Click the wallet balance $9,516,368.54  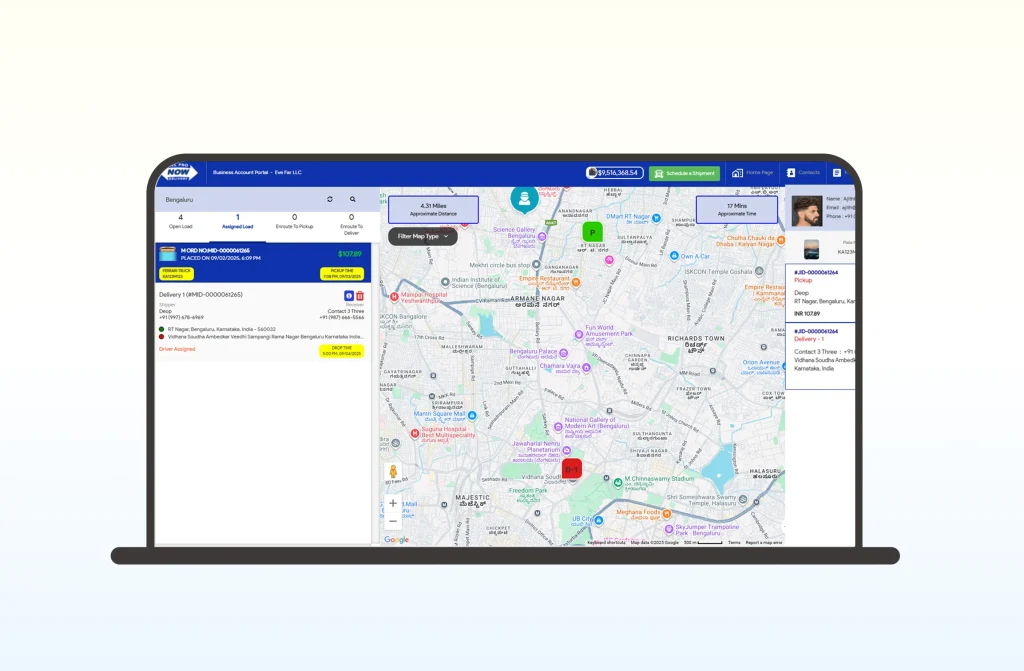click(x=614, y=173)
